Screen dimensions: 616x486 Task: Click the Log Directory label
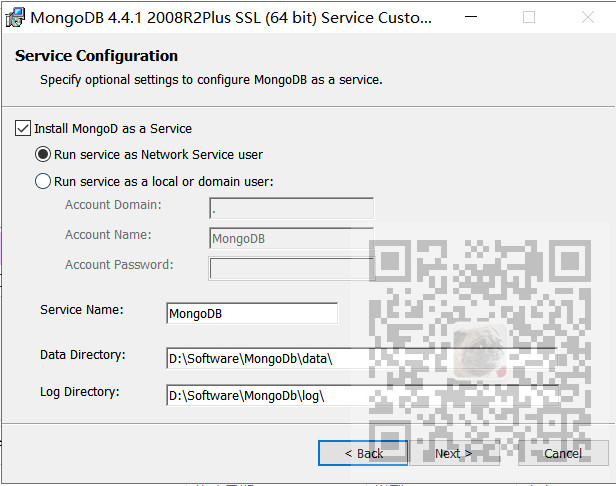pos(80,392)
